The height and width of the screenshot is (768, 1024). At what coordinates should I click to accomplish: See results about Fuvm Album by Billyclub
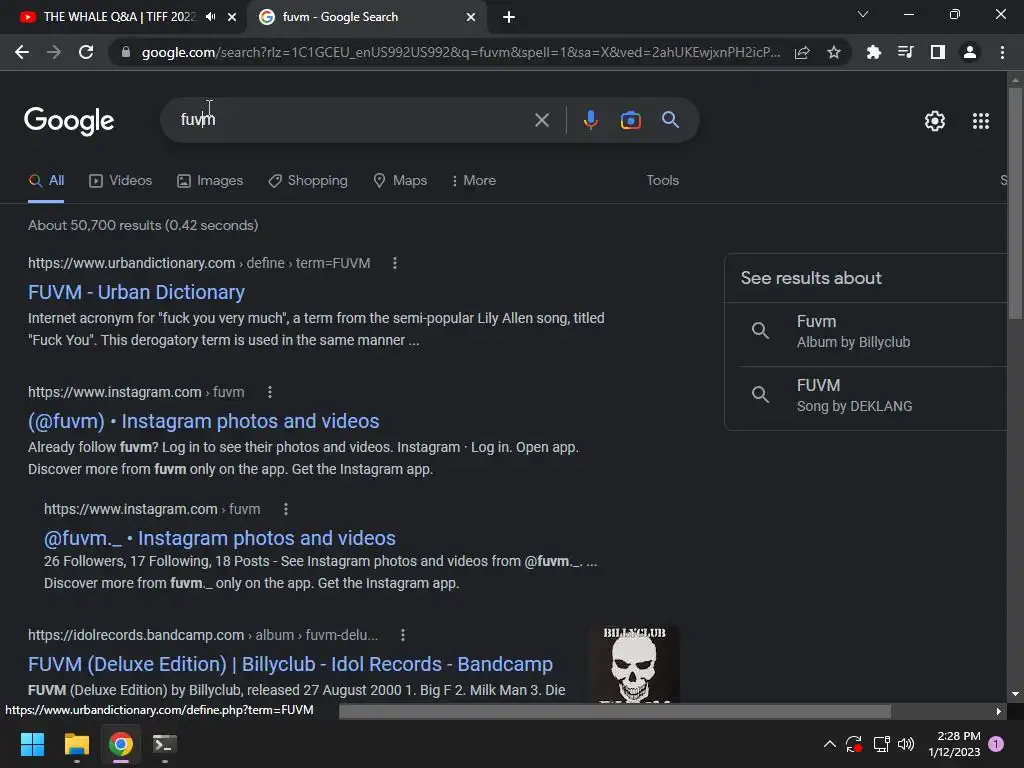click(x=866, y=332)
